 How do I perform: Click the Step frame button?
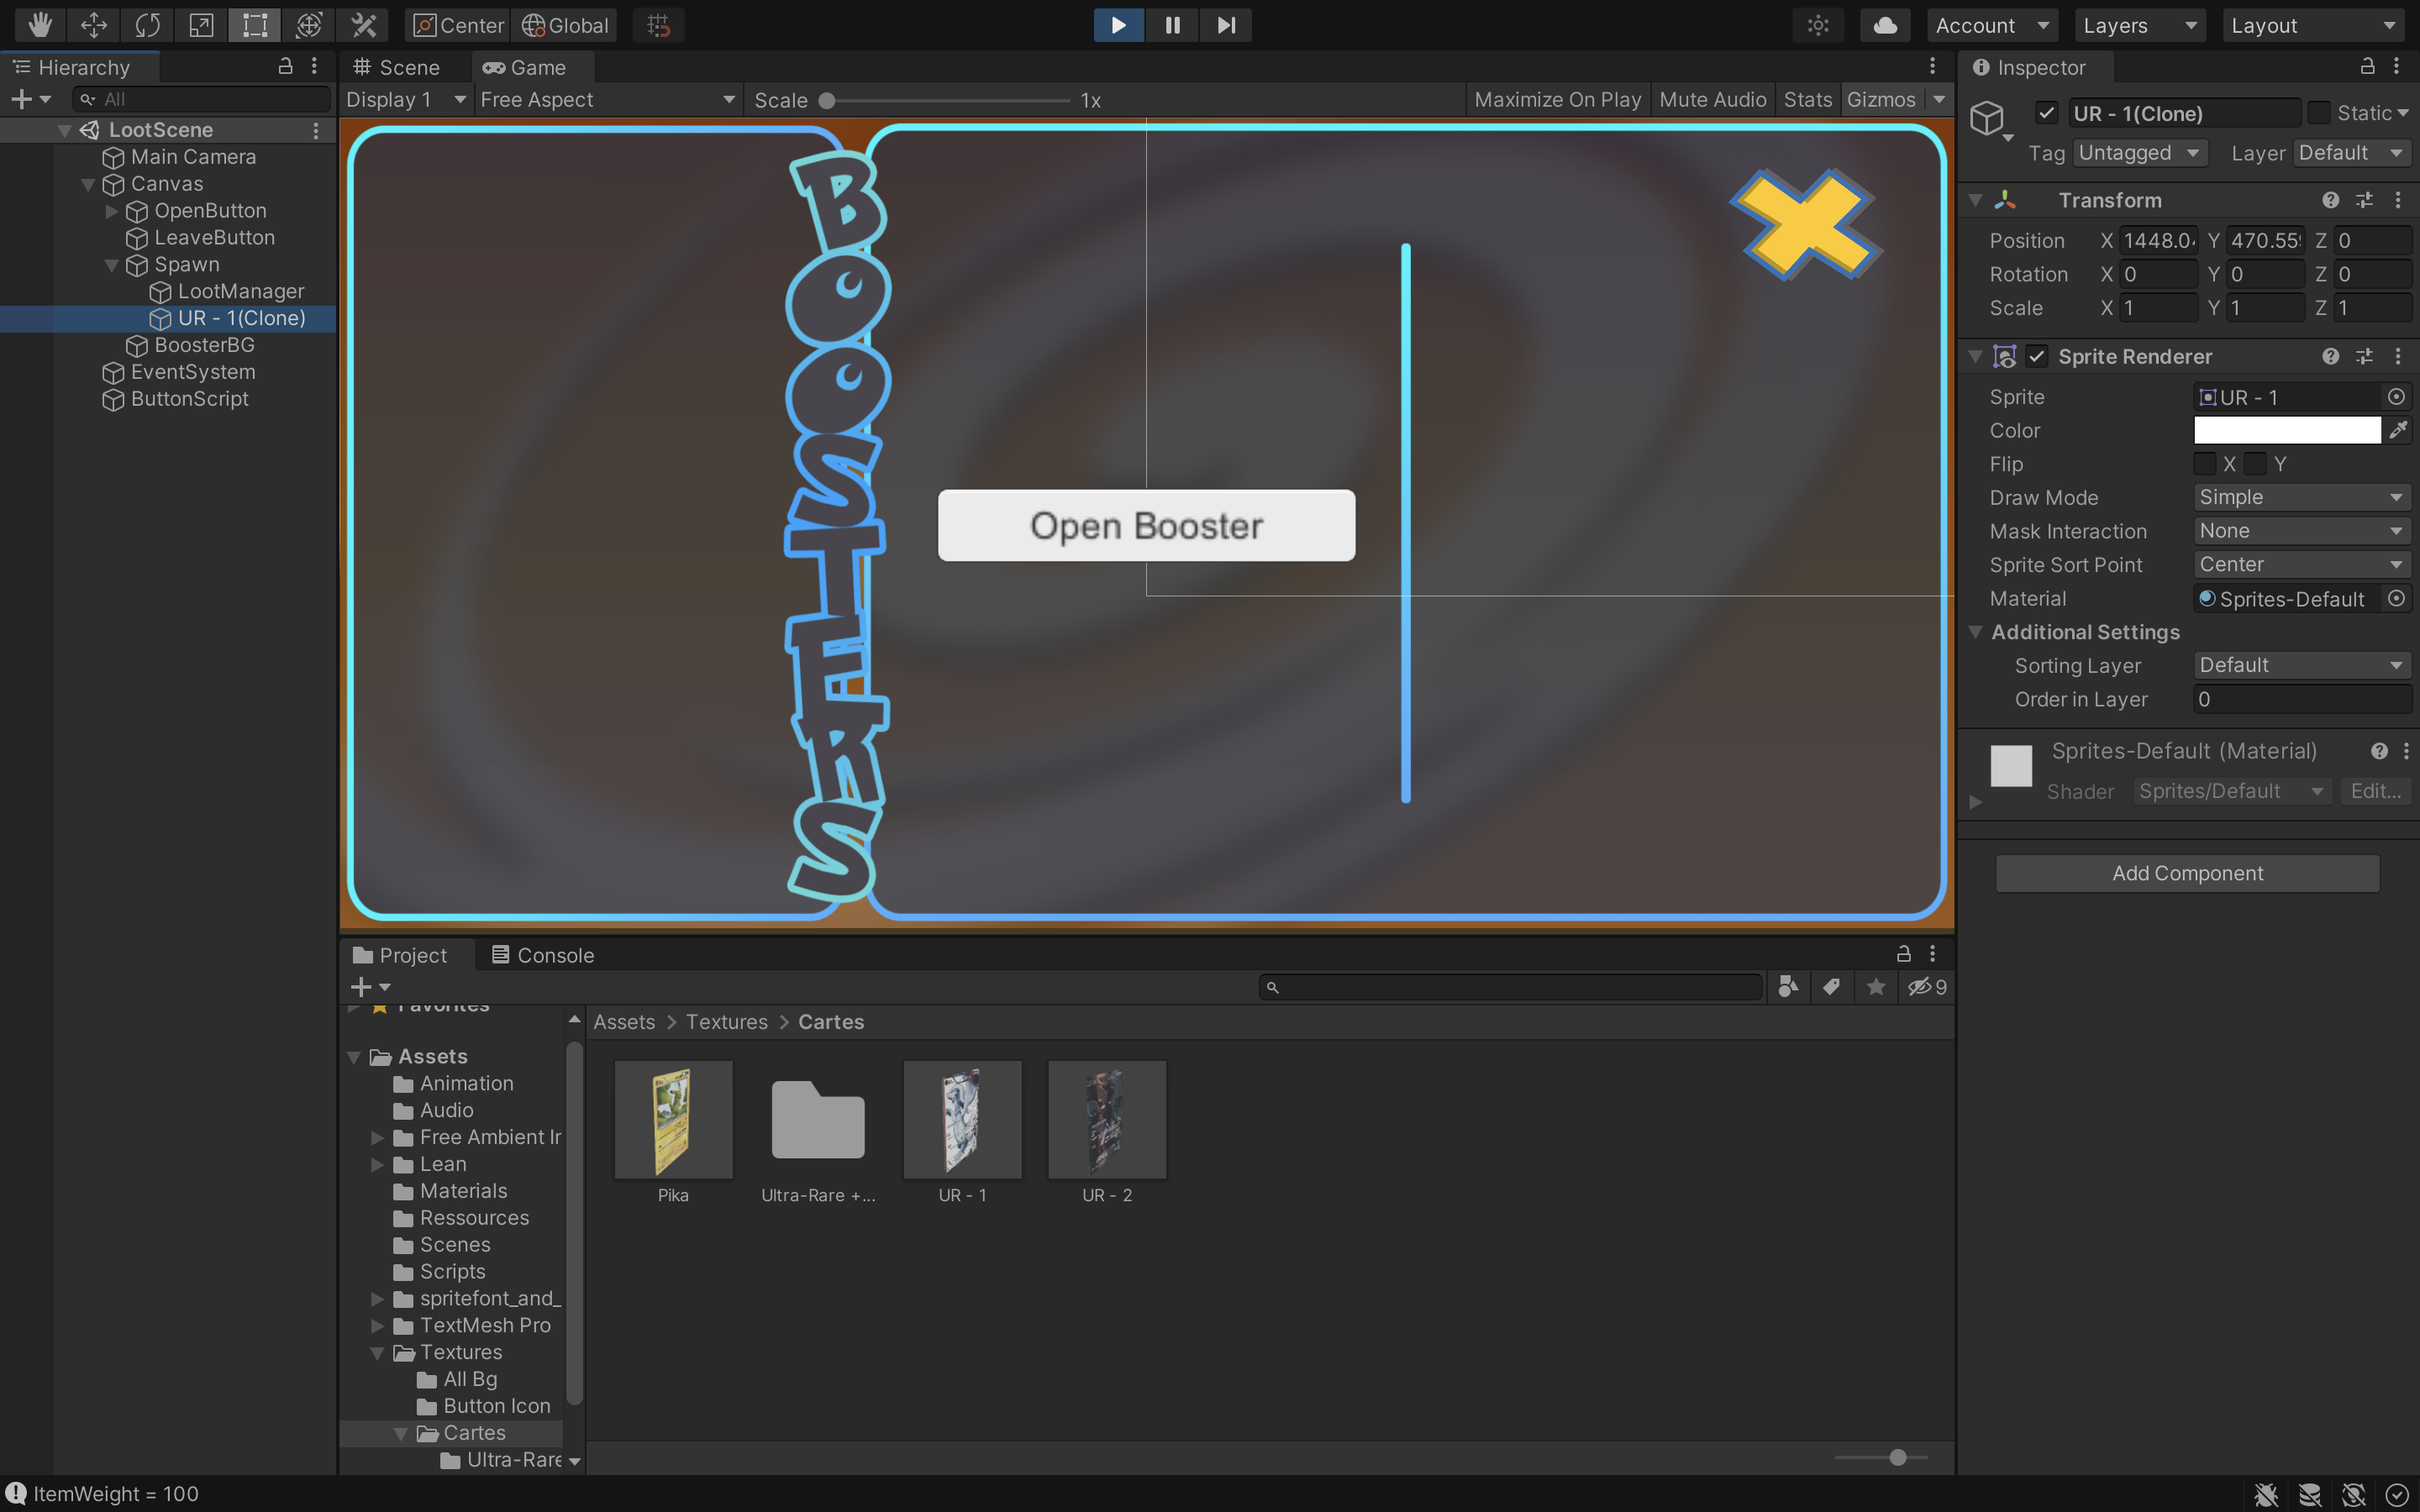click(1226, 25)
